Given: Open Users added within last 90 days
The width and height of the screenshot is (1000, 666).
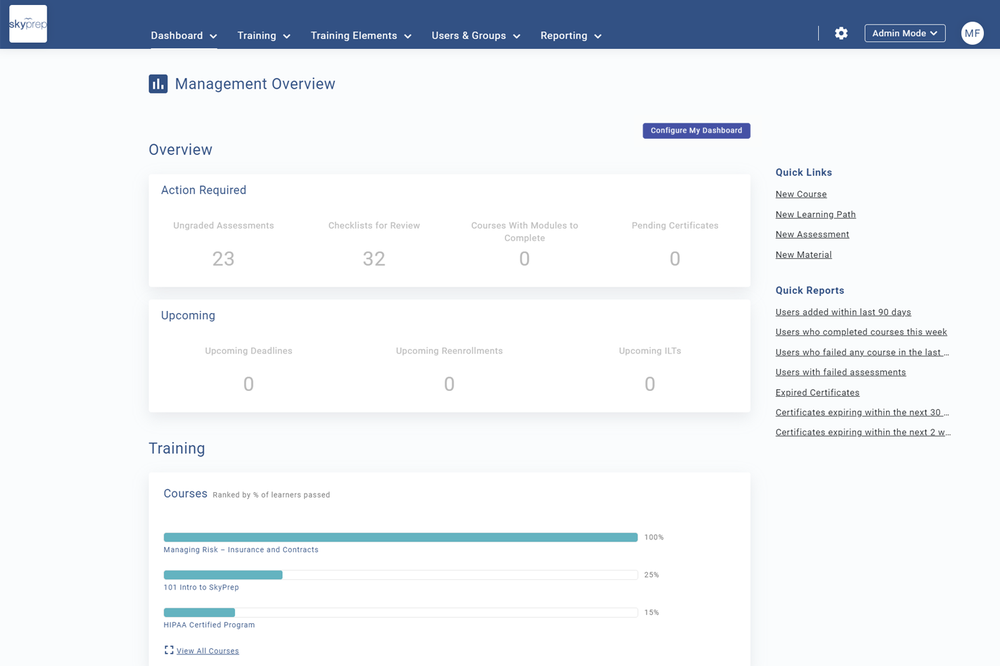Looking at the screenshot, I should [x=843, y=311].
